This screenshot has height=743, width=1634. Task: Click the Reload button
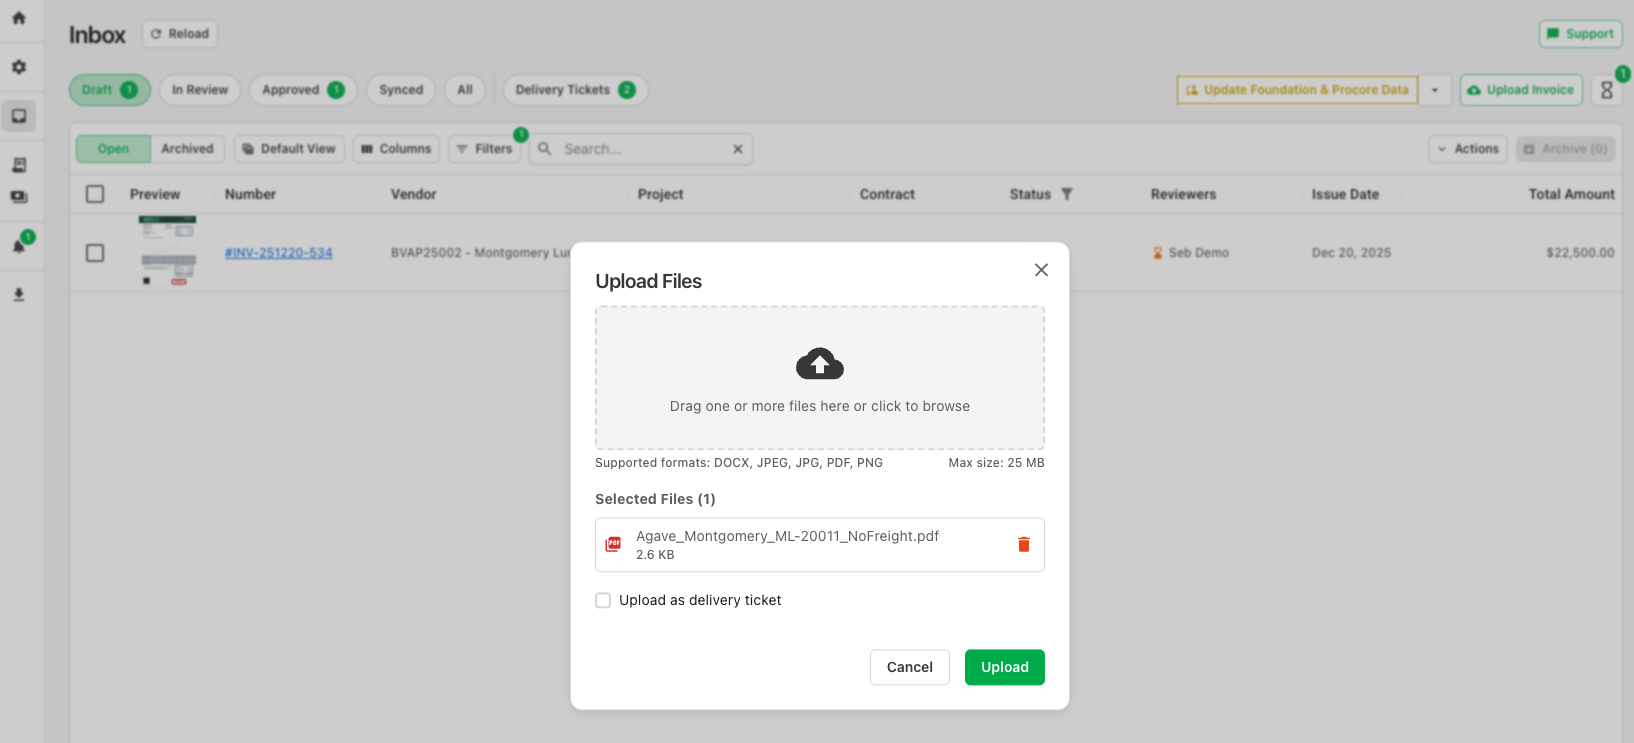point(180,34)
